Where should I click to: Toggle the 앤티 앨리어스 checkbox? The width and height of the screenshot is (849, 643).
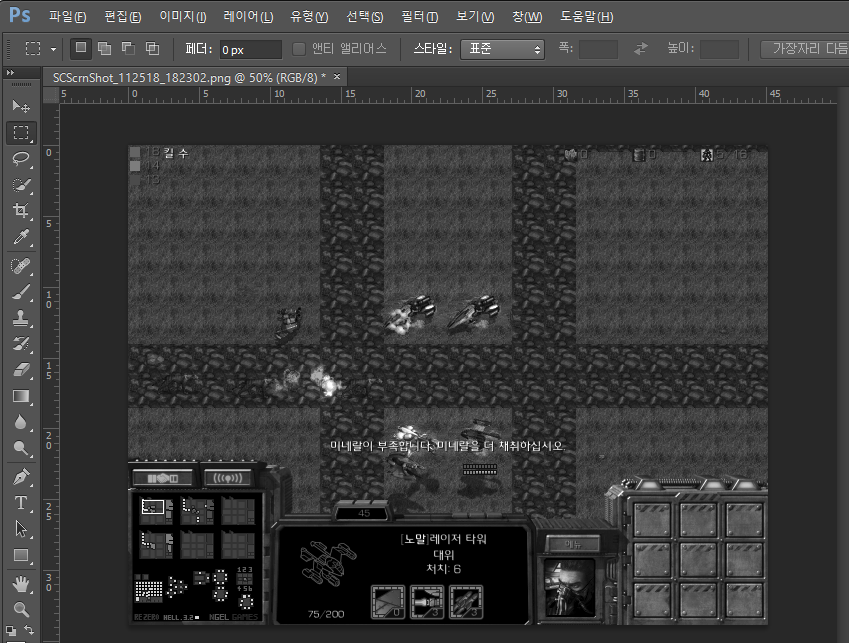299,49
